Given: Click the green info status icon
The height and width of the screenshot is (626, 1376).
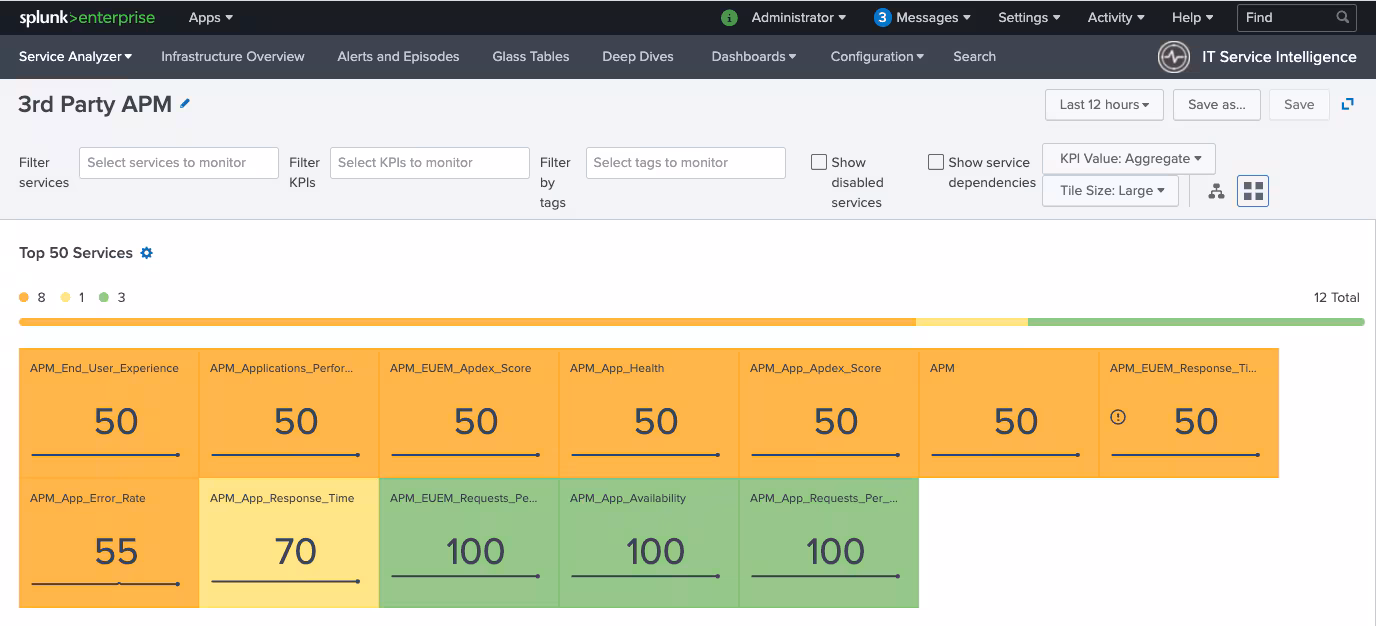Looking at the screenshot, I should pyautogui.click(x=730, y=18).
